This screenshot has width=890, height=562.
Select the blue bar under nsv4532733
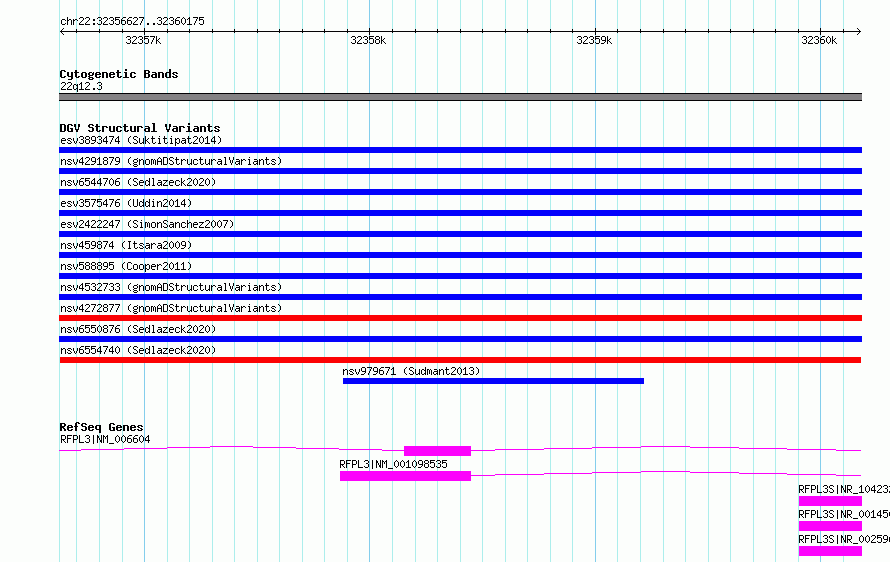point(460,297)
